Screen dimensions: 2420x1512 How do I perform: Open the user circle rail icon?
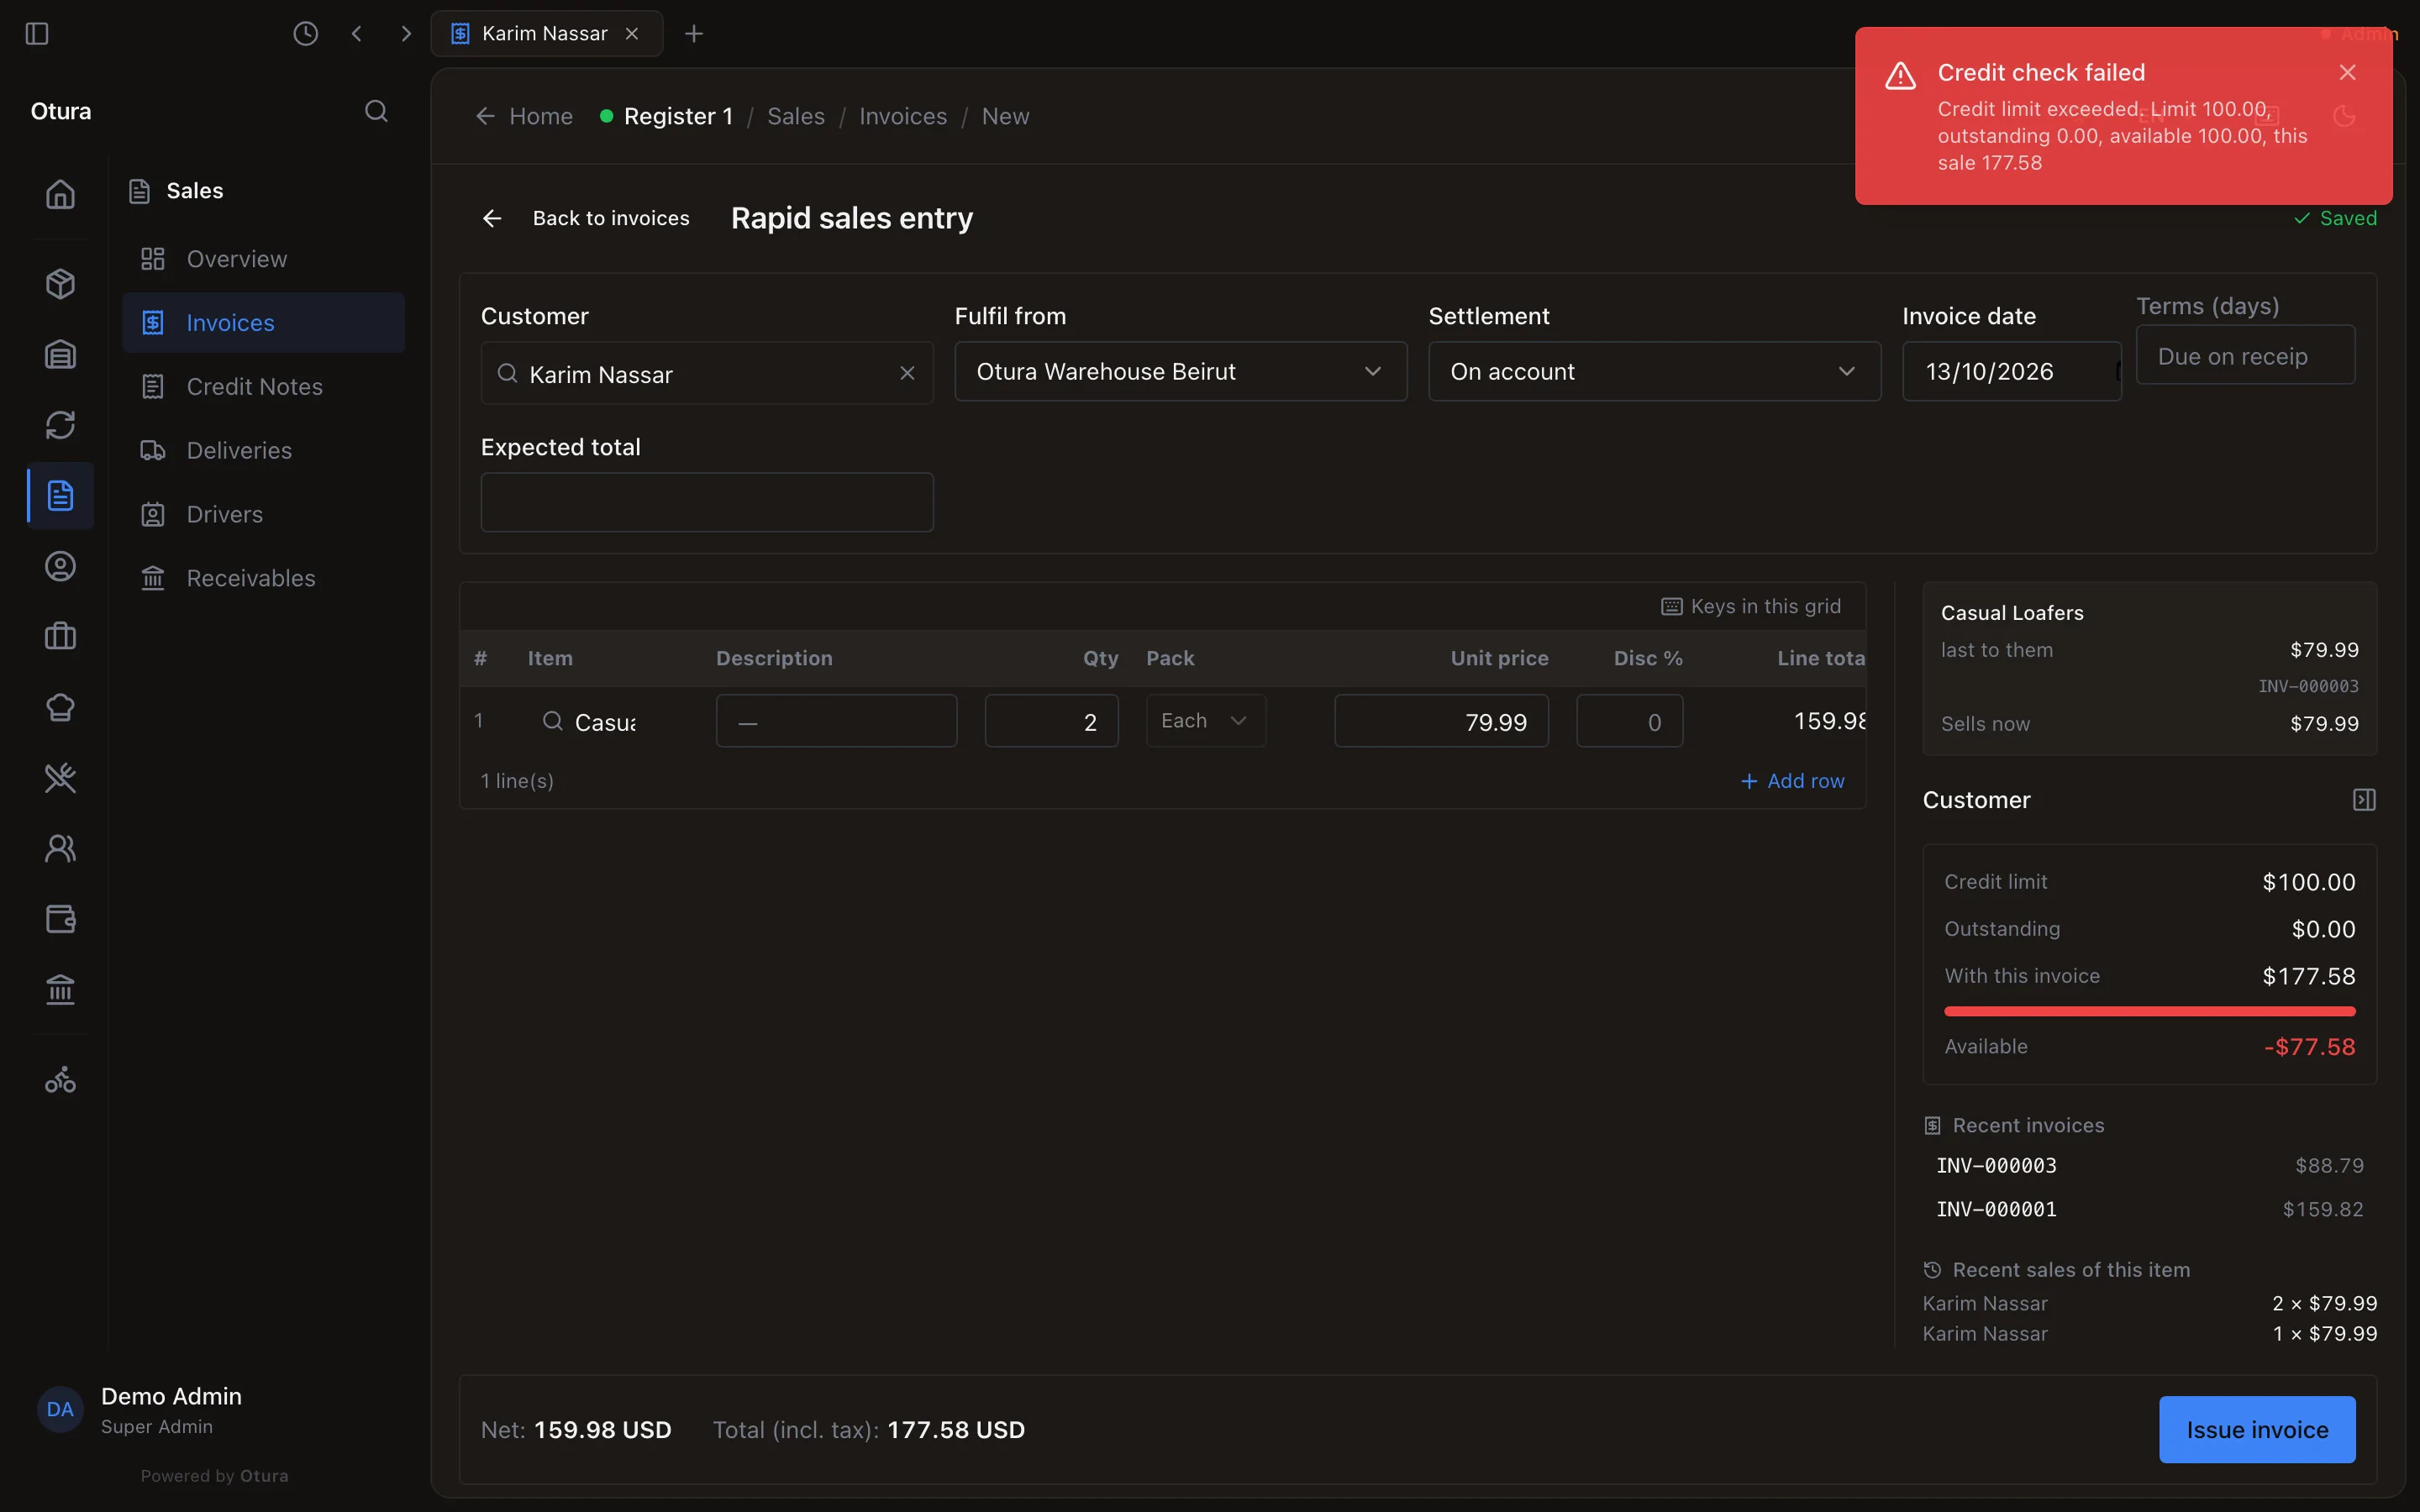pyautogui.click(x=60, y=567)
